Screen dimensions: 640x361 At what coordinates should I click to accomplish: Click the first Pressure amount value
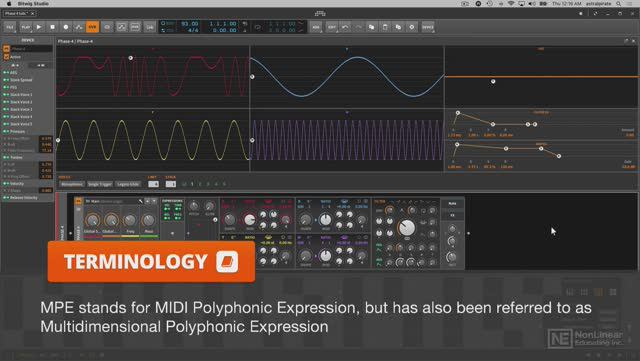[46, 138]
